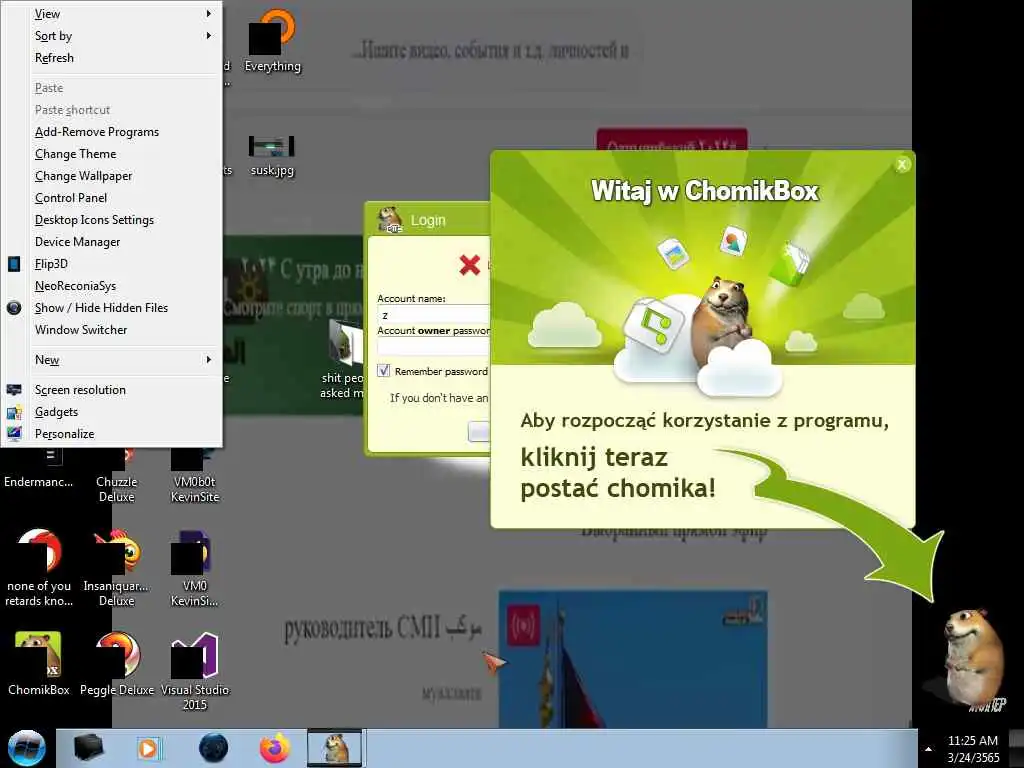Launch Visual Studio 2015 from the desktop
The height and width of the screenshot is (768, 1024).
[195, 669]
